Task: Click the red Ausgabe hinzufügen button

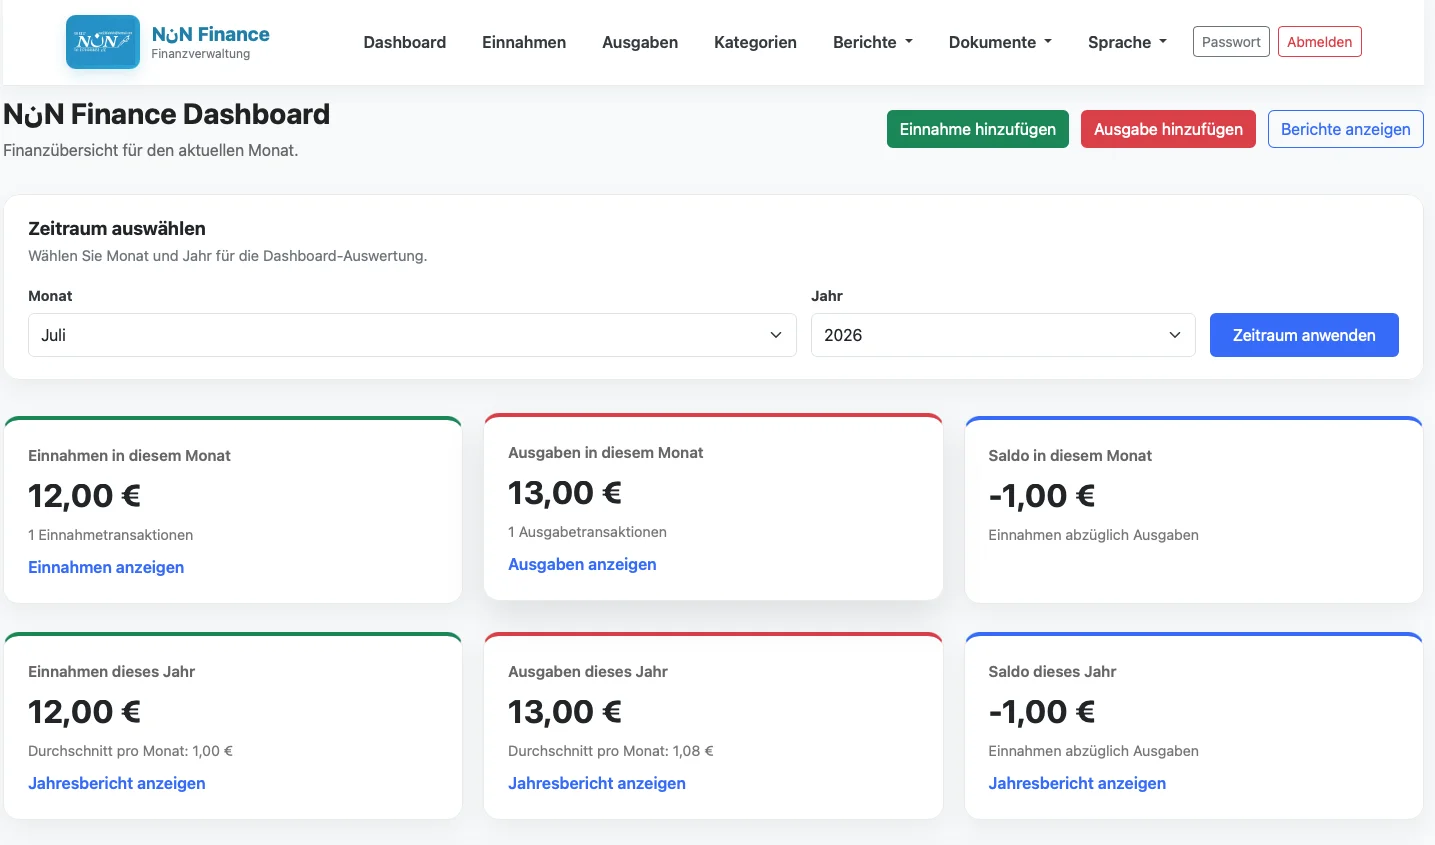Action: 1168,129
